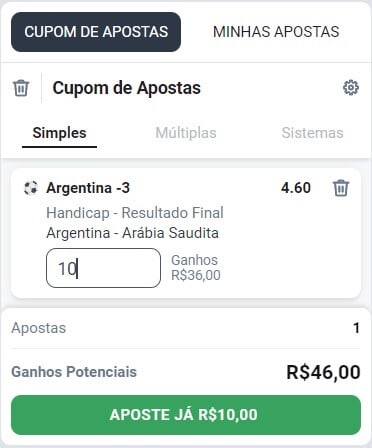
Task: Focus the stake amount field showing 10
Action: point(103,268)
